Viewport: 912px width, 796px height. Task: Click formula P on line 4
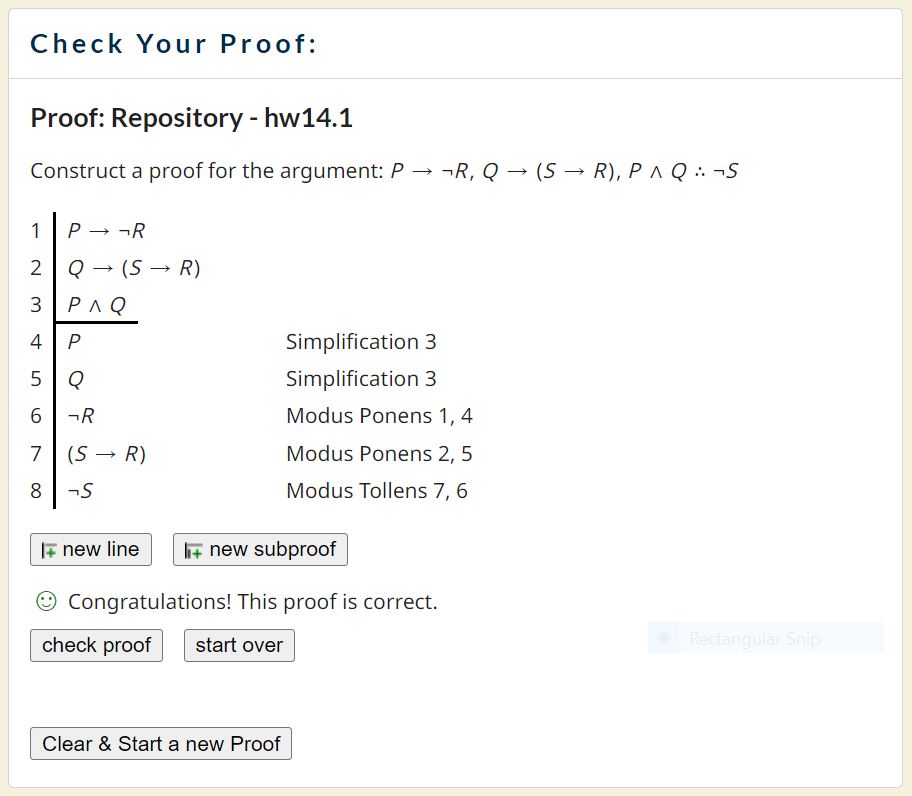[75, 342]
